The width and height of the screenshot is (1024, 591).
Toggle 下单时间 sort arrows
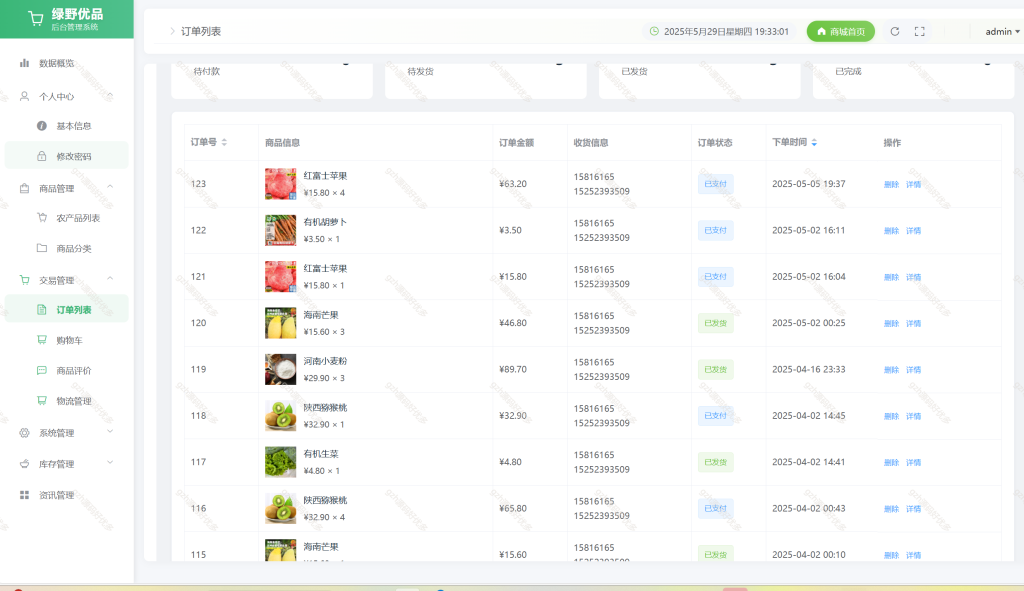point(814,142)
